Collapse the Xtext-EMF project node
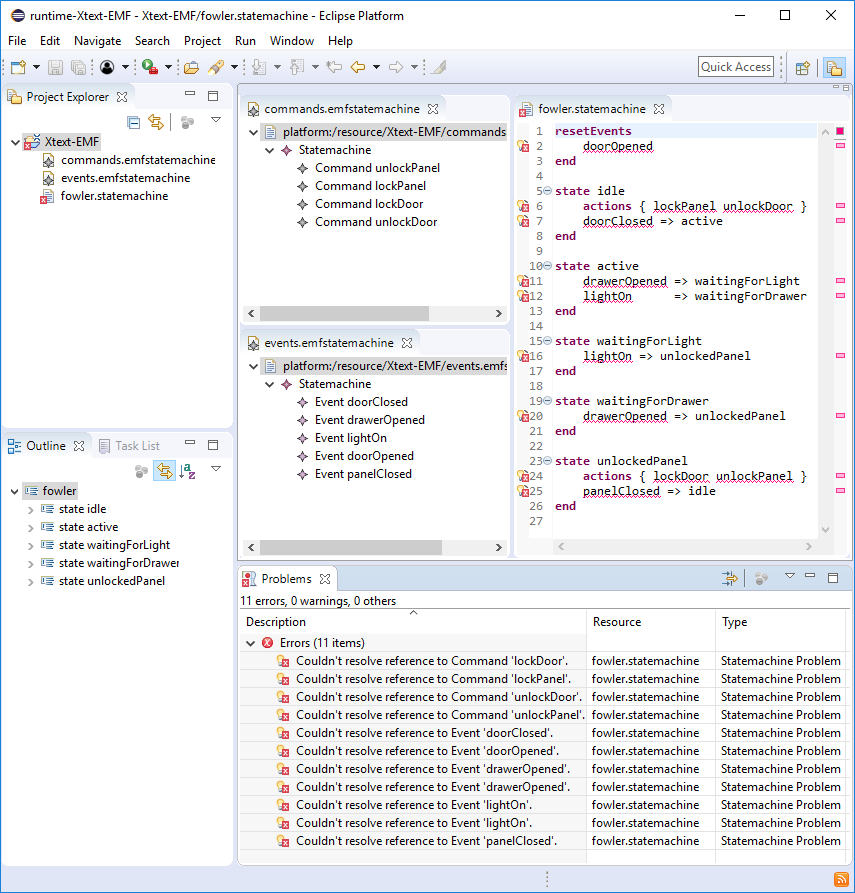The height and width of the screenshot is (893, 855). click(x=15, y=142)
